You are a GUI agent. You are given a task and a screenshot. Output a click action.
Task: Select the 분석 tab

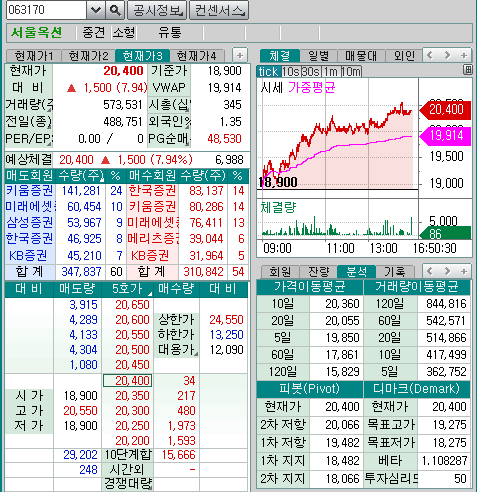(356, 272)
